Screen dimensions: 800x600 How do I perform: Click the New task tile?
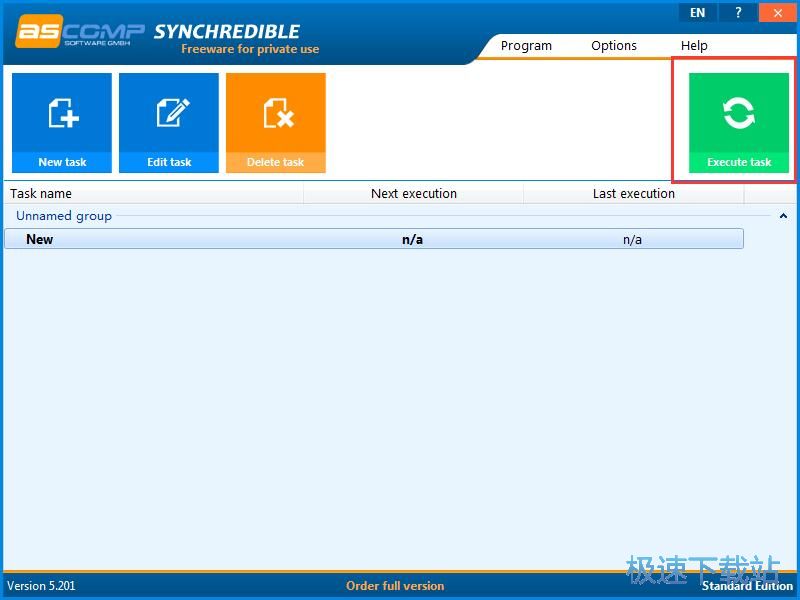click(62, 123)
